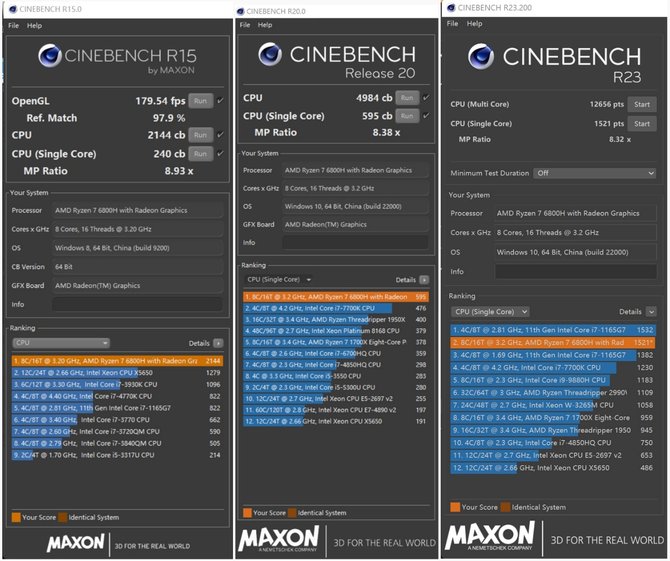This screenshot has height=561, width=670.
Task: Open File menu in Cinebench R23 window
Action: (x=453, y=23)
